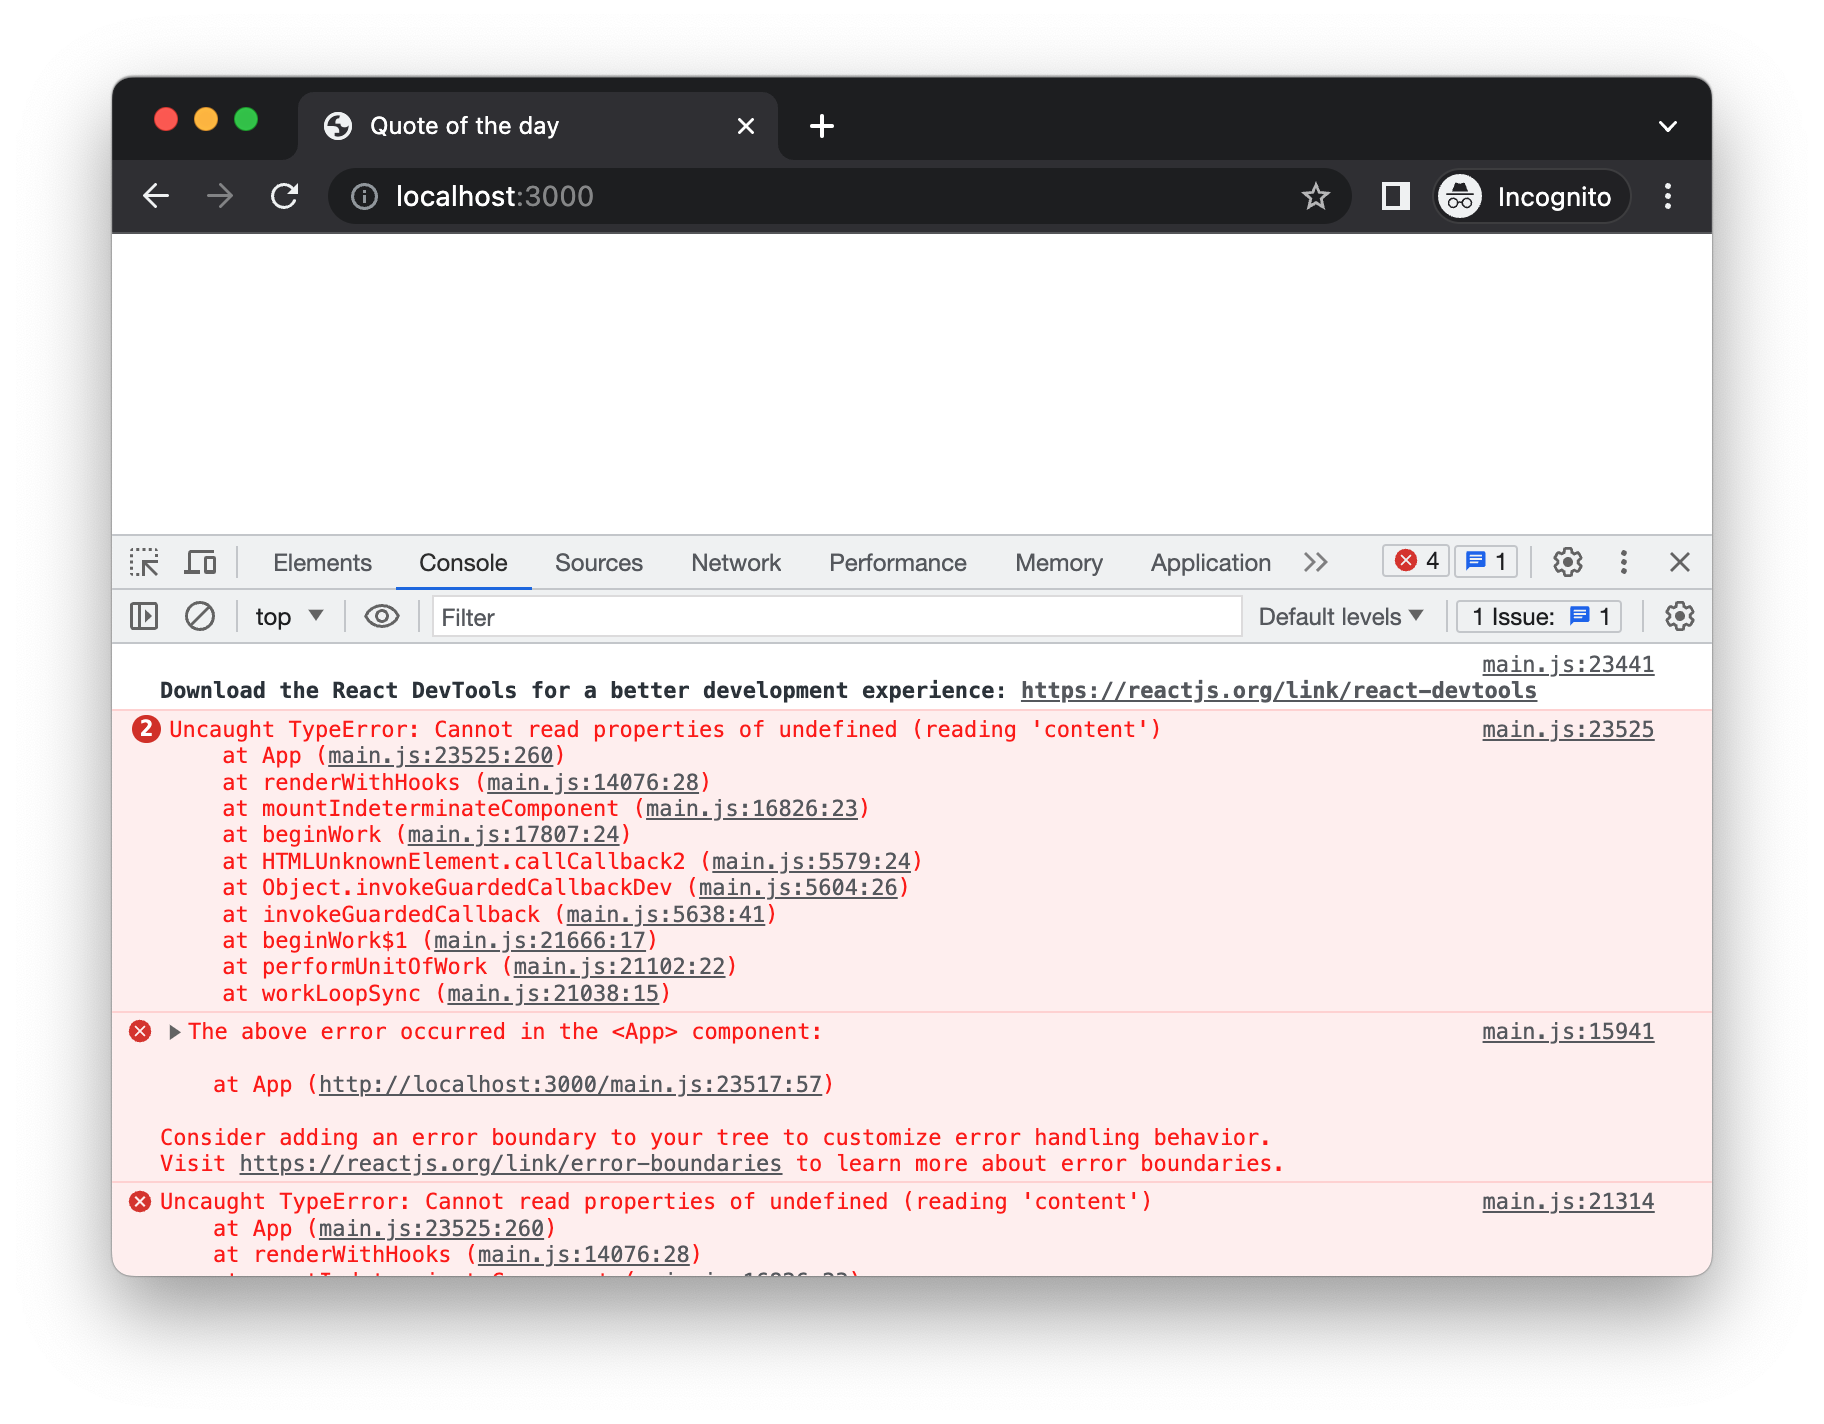Switch to the Network tab

tap(735, 563)
